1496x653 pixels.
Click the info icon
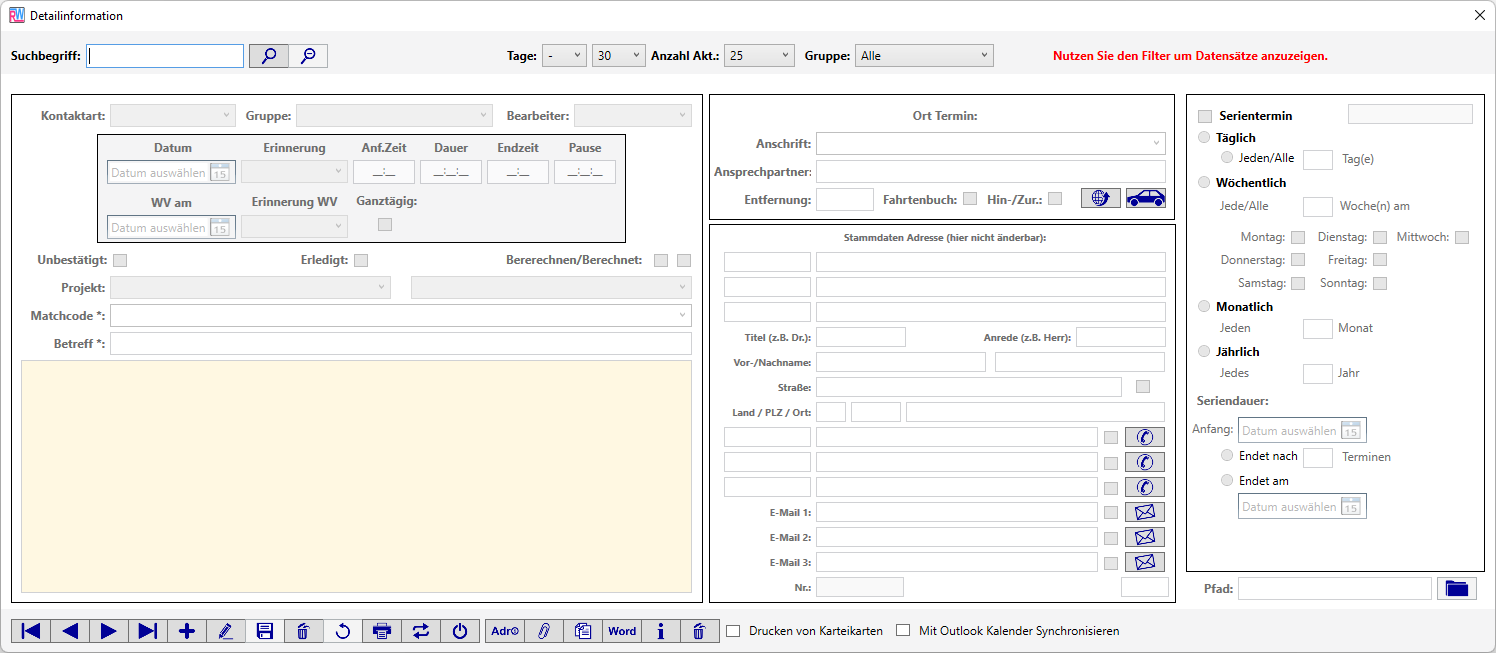(661, 631)
